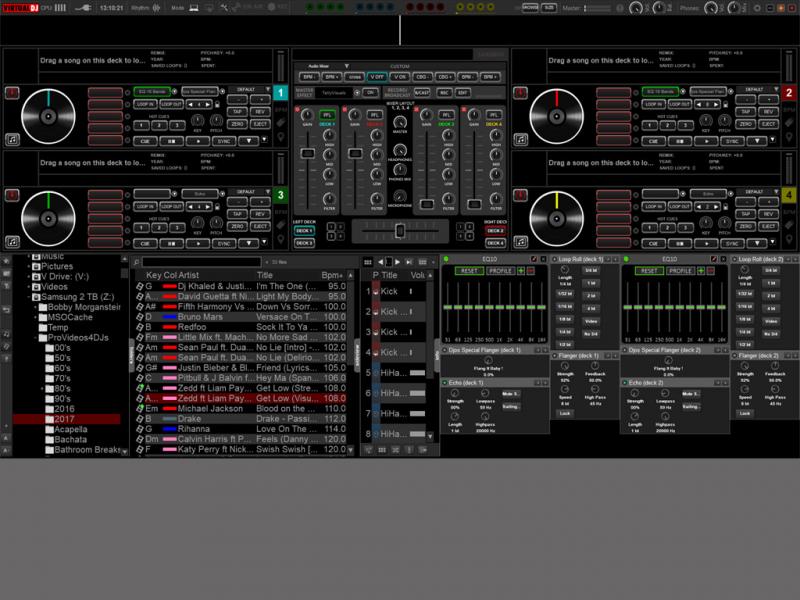Pause deck 1 with the pause button
Screen dimensions: 800x600
[x=171, y=141]
